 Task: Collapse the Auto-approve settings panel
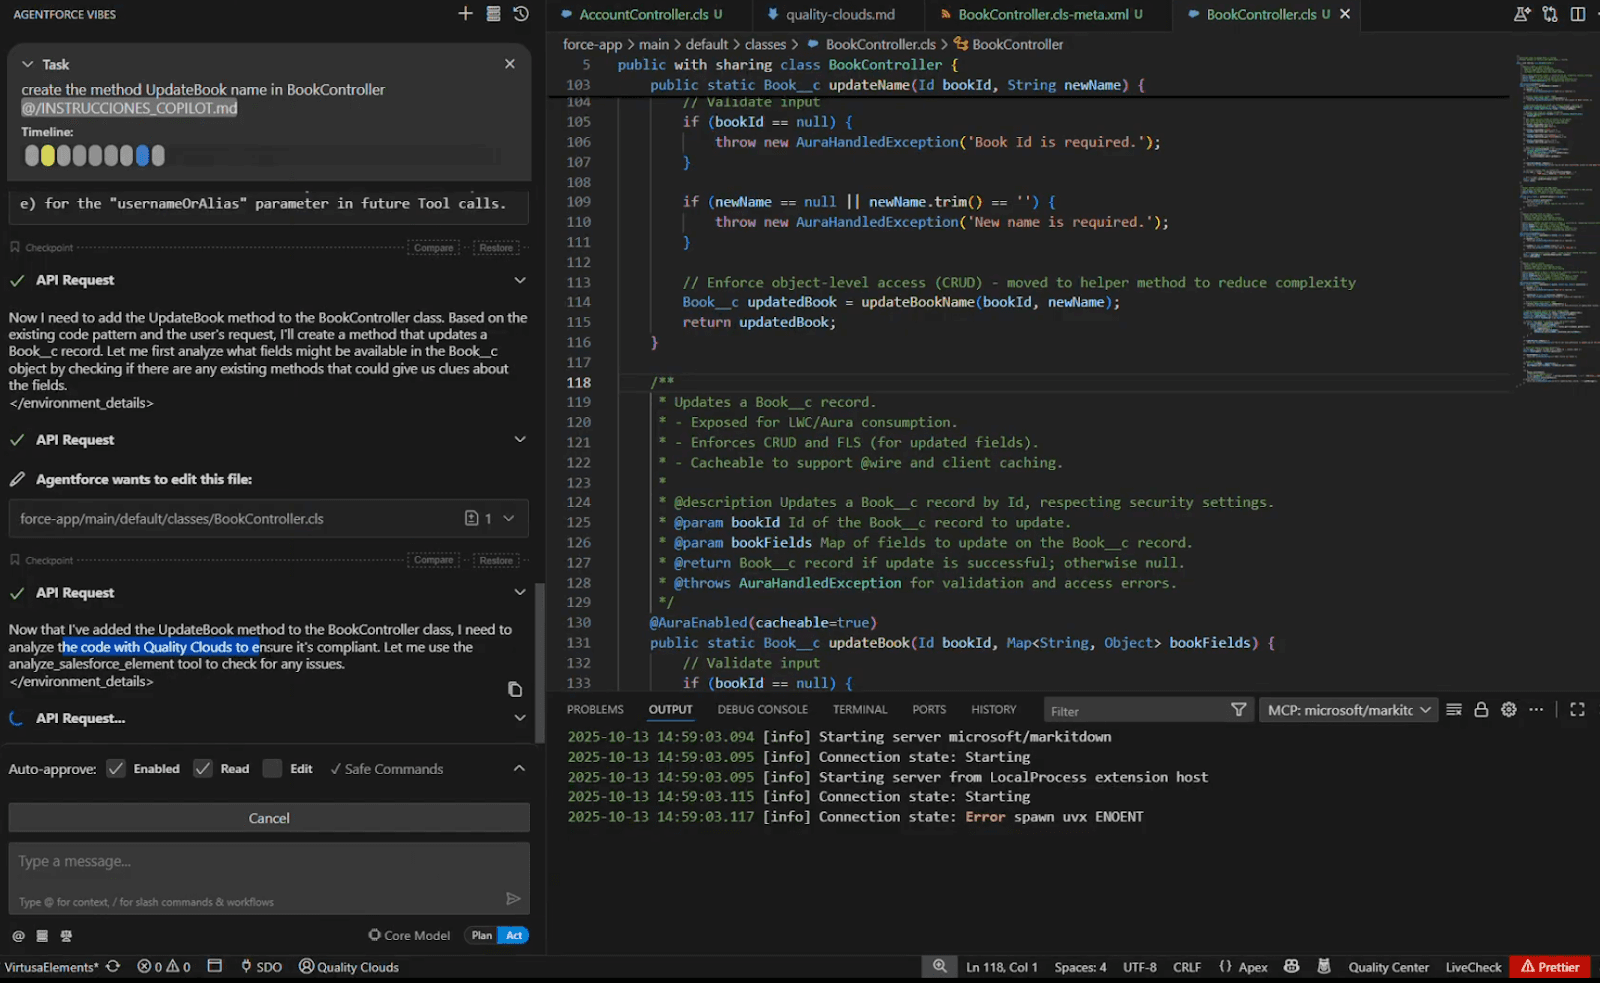[519, 768]
